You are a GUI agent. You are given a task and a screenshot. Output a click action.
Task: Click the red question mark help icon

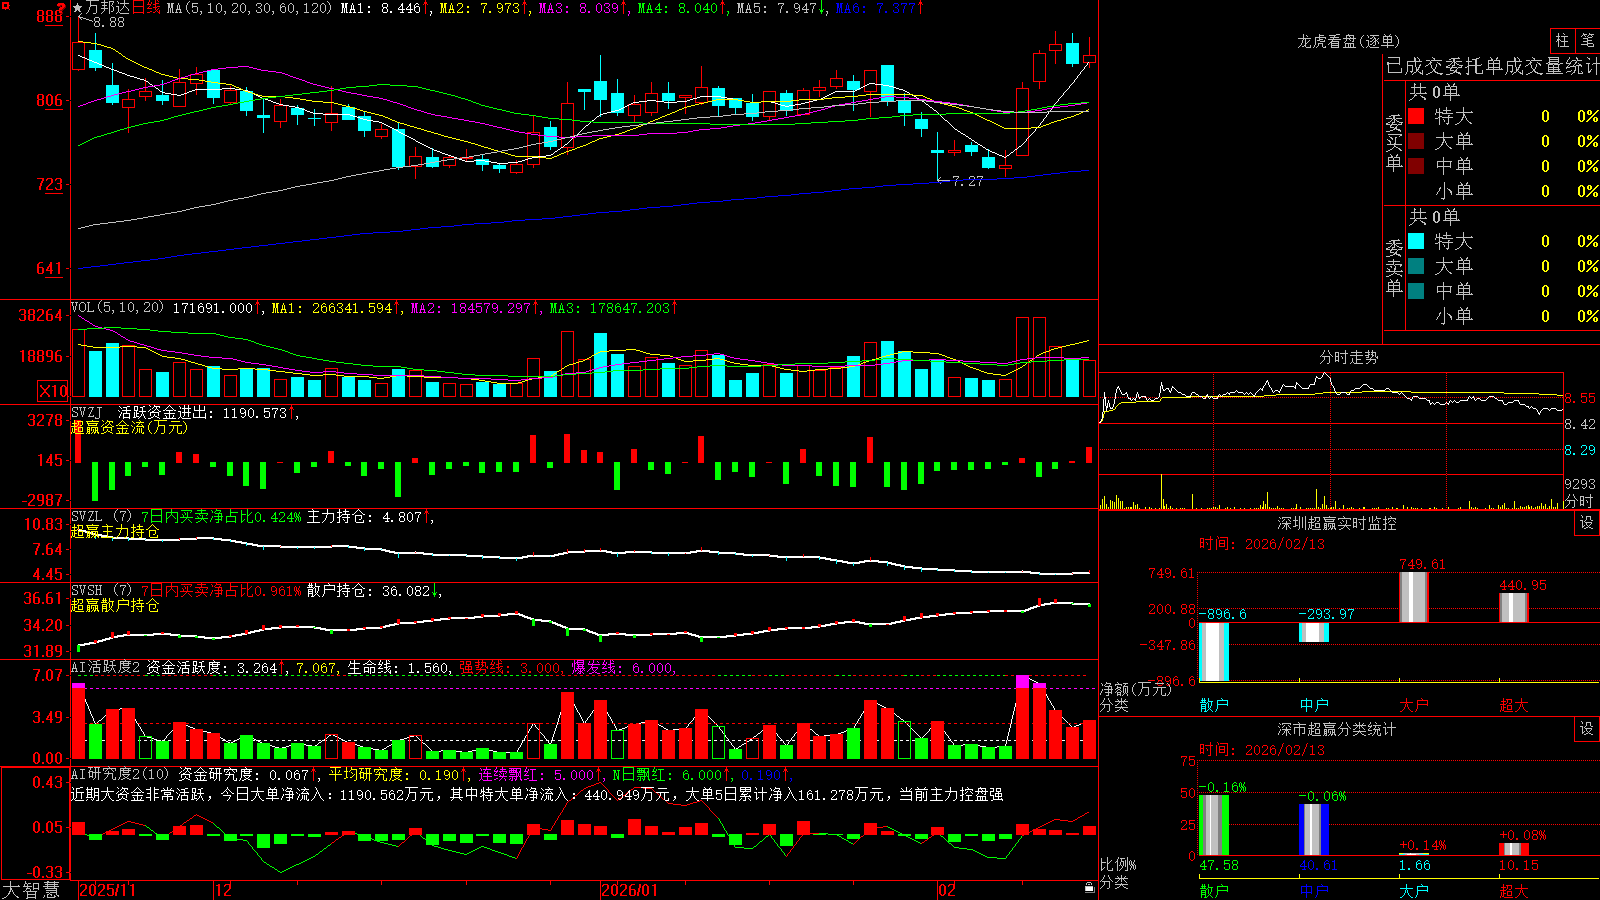(62, 8)
